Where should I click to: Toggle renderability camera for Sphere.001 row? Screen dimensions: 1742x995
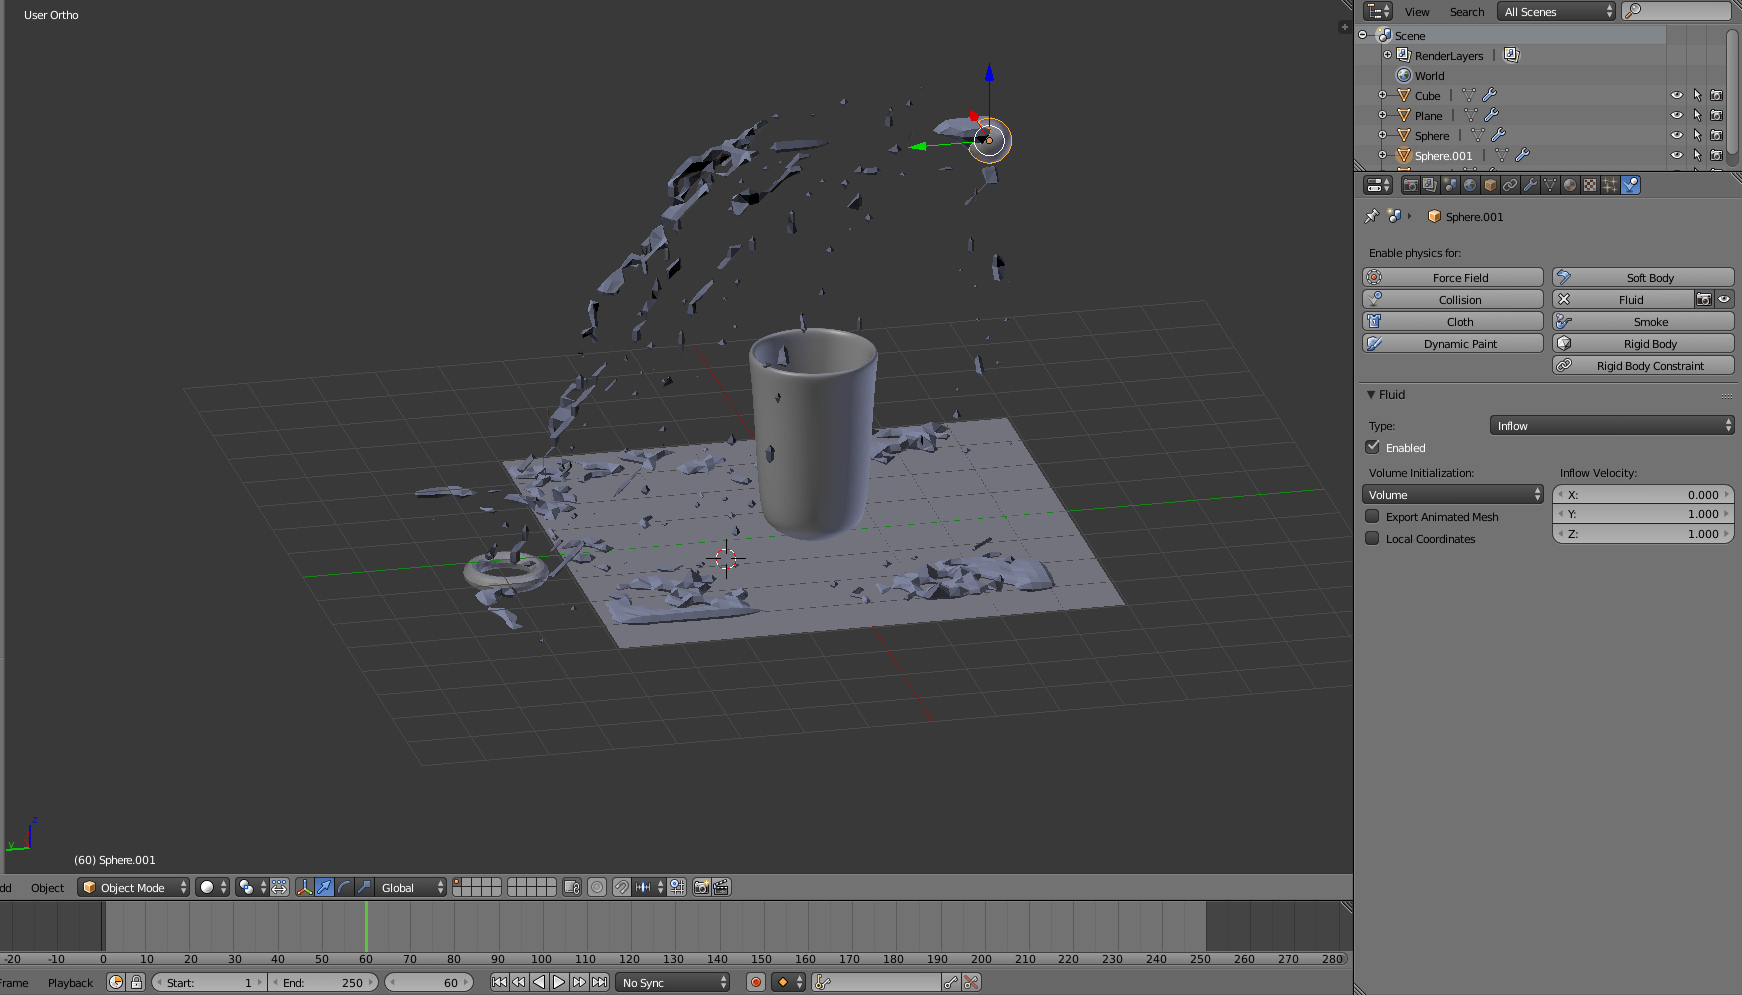(1716, 155)
